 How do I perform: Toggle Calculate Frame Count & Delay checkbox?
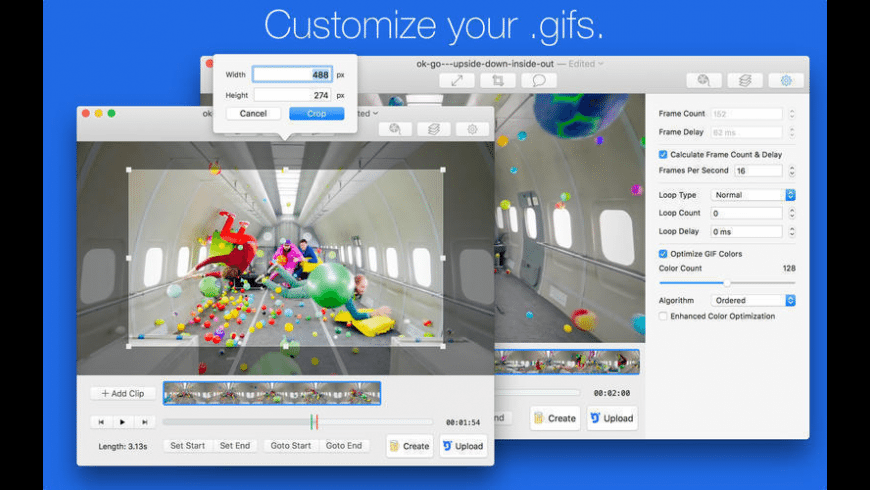(663, 154)
